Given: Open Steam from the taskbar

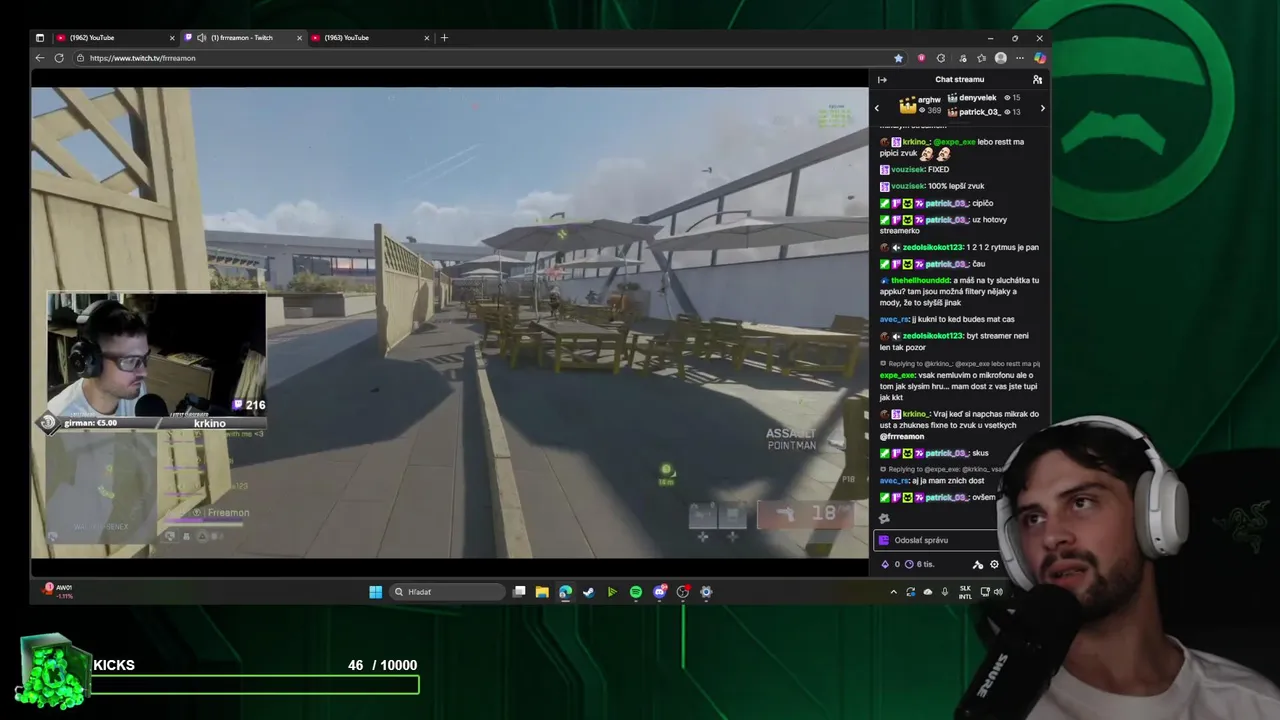Looking at the screenshot, I should (588, 592).
